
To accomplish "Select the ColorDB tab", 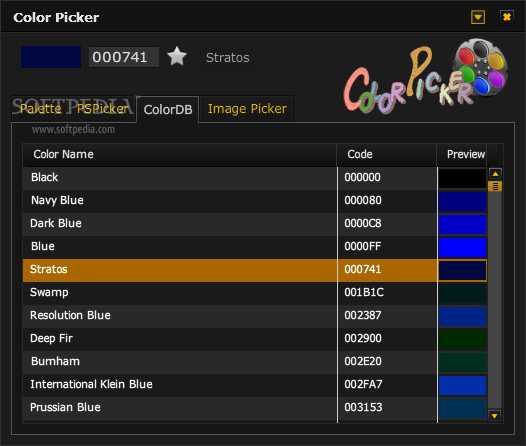I will tap(168, 110).
